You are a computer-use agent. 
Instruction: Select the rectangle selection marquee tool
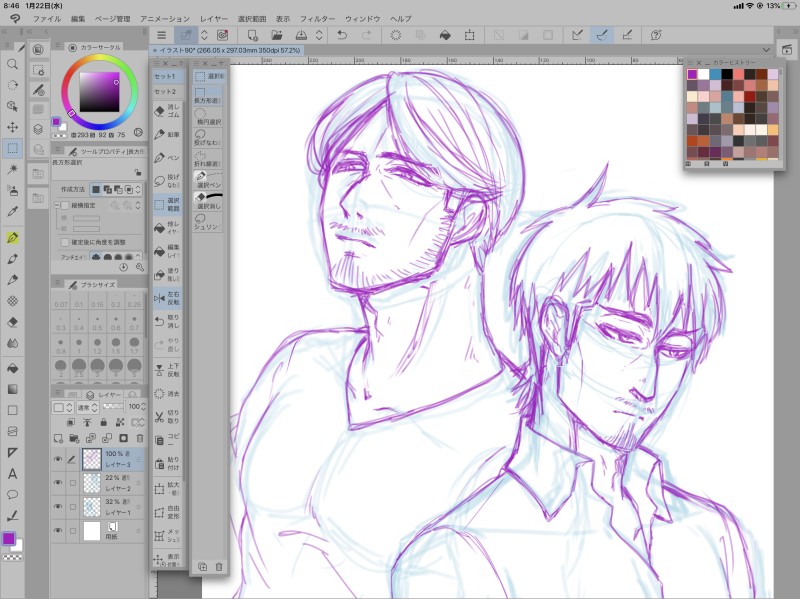(x=13, y=148)
